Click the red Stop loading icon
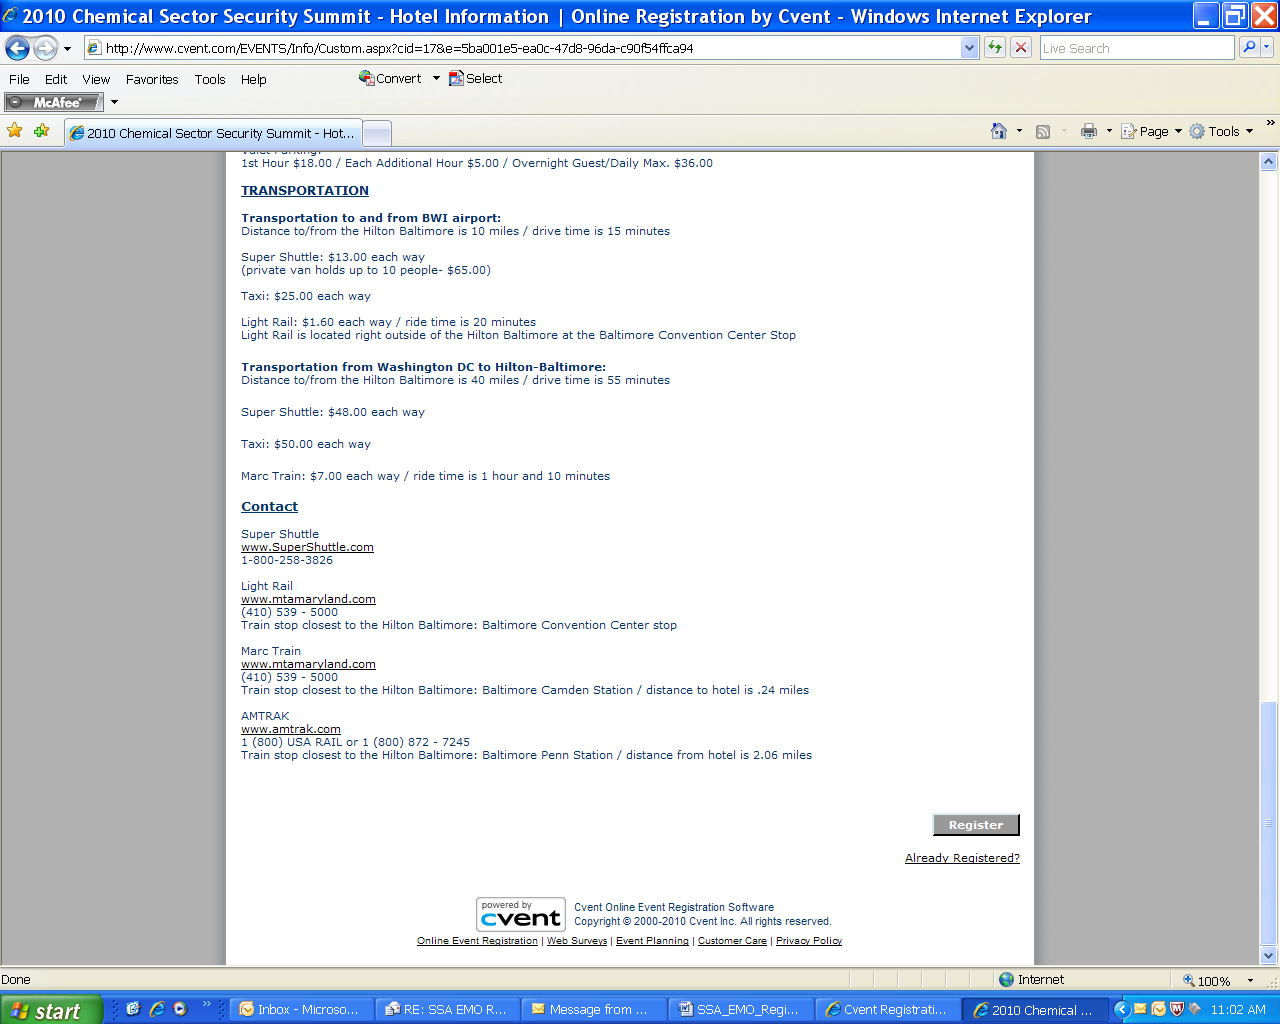 1021,48
